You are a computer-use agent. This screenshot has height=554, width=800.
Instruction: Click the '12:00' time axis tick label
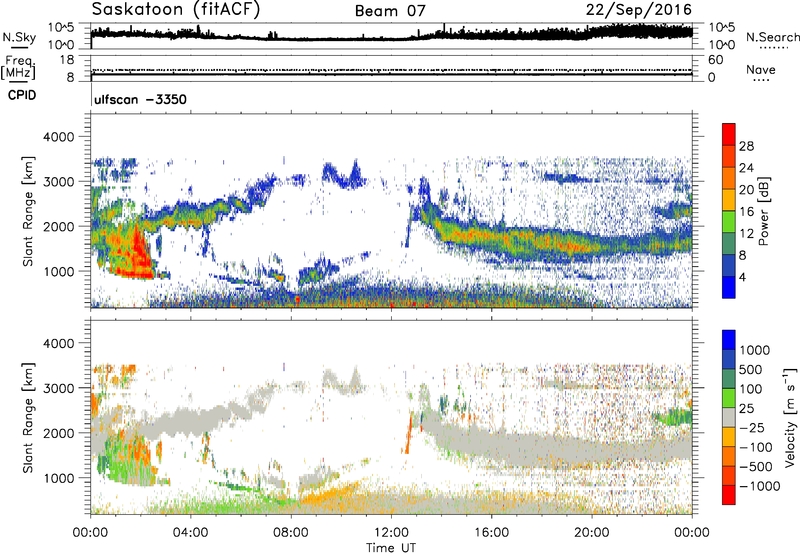(391, 533)
